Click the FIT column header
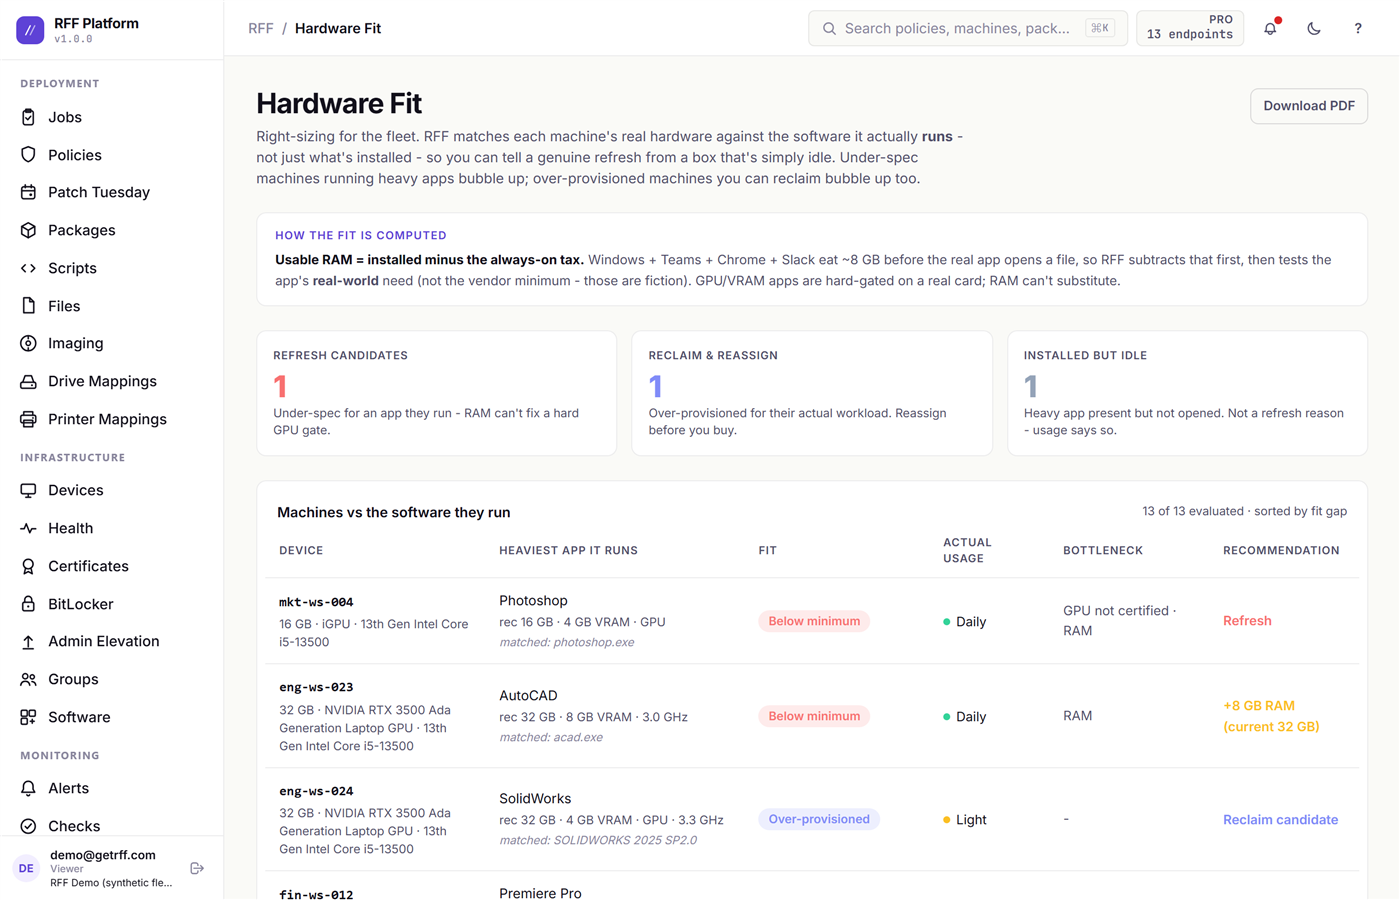The image size is (1400, 900). pos(768,551)
